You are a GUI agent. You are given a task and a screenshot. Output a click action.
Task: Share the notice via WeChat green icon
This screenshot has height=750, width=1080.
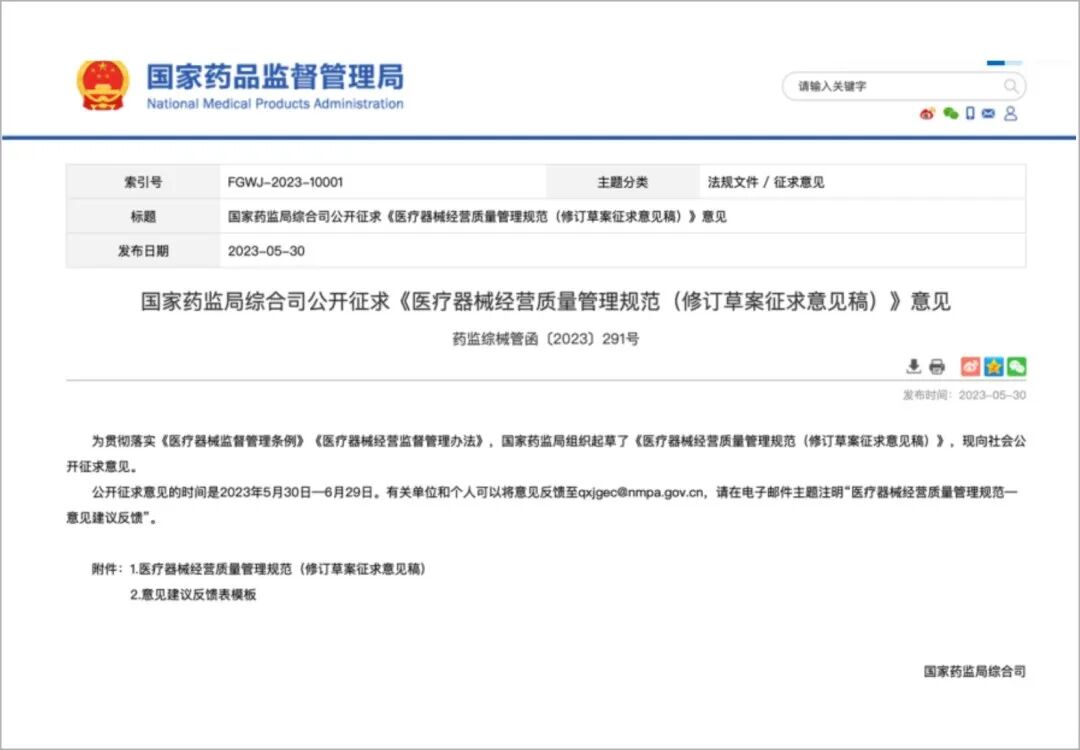[x=1017, y=366]
